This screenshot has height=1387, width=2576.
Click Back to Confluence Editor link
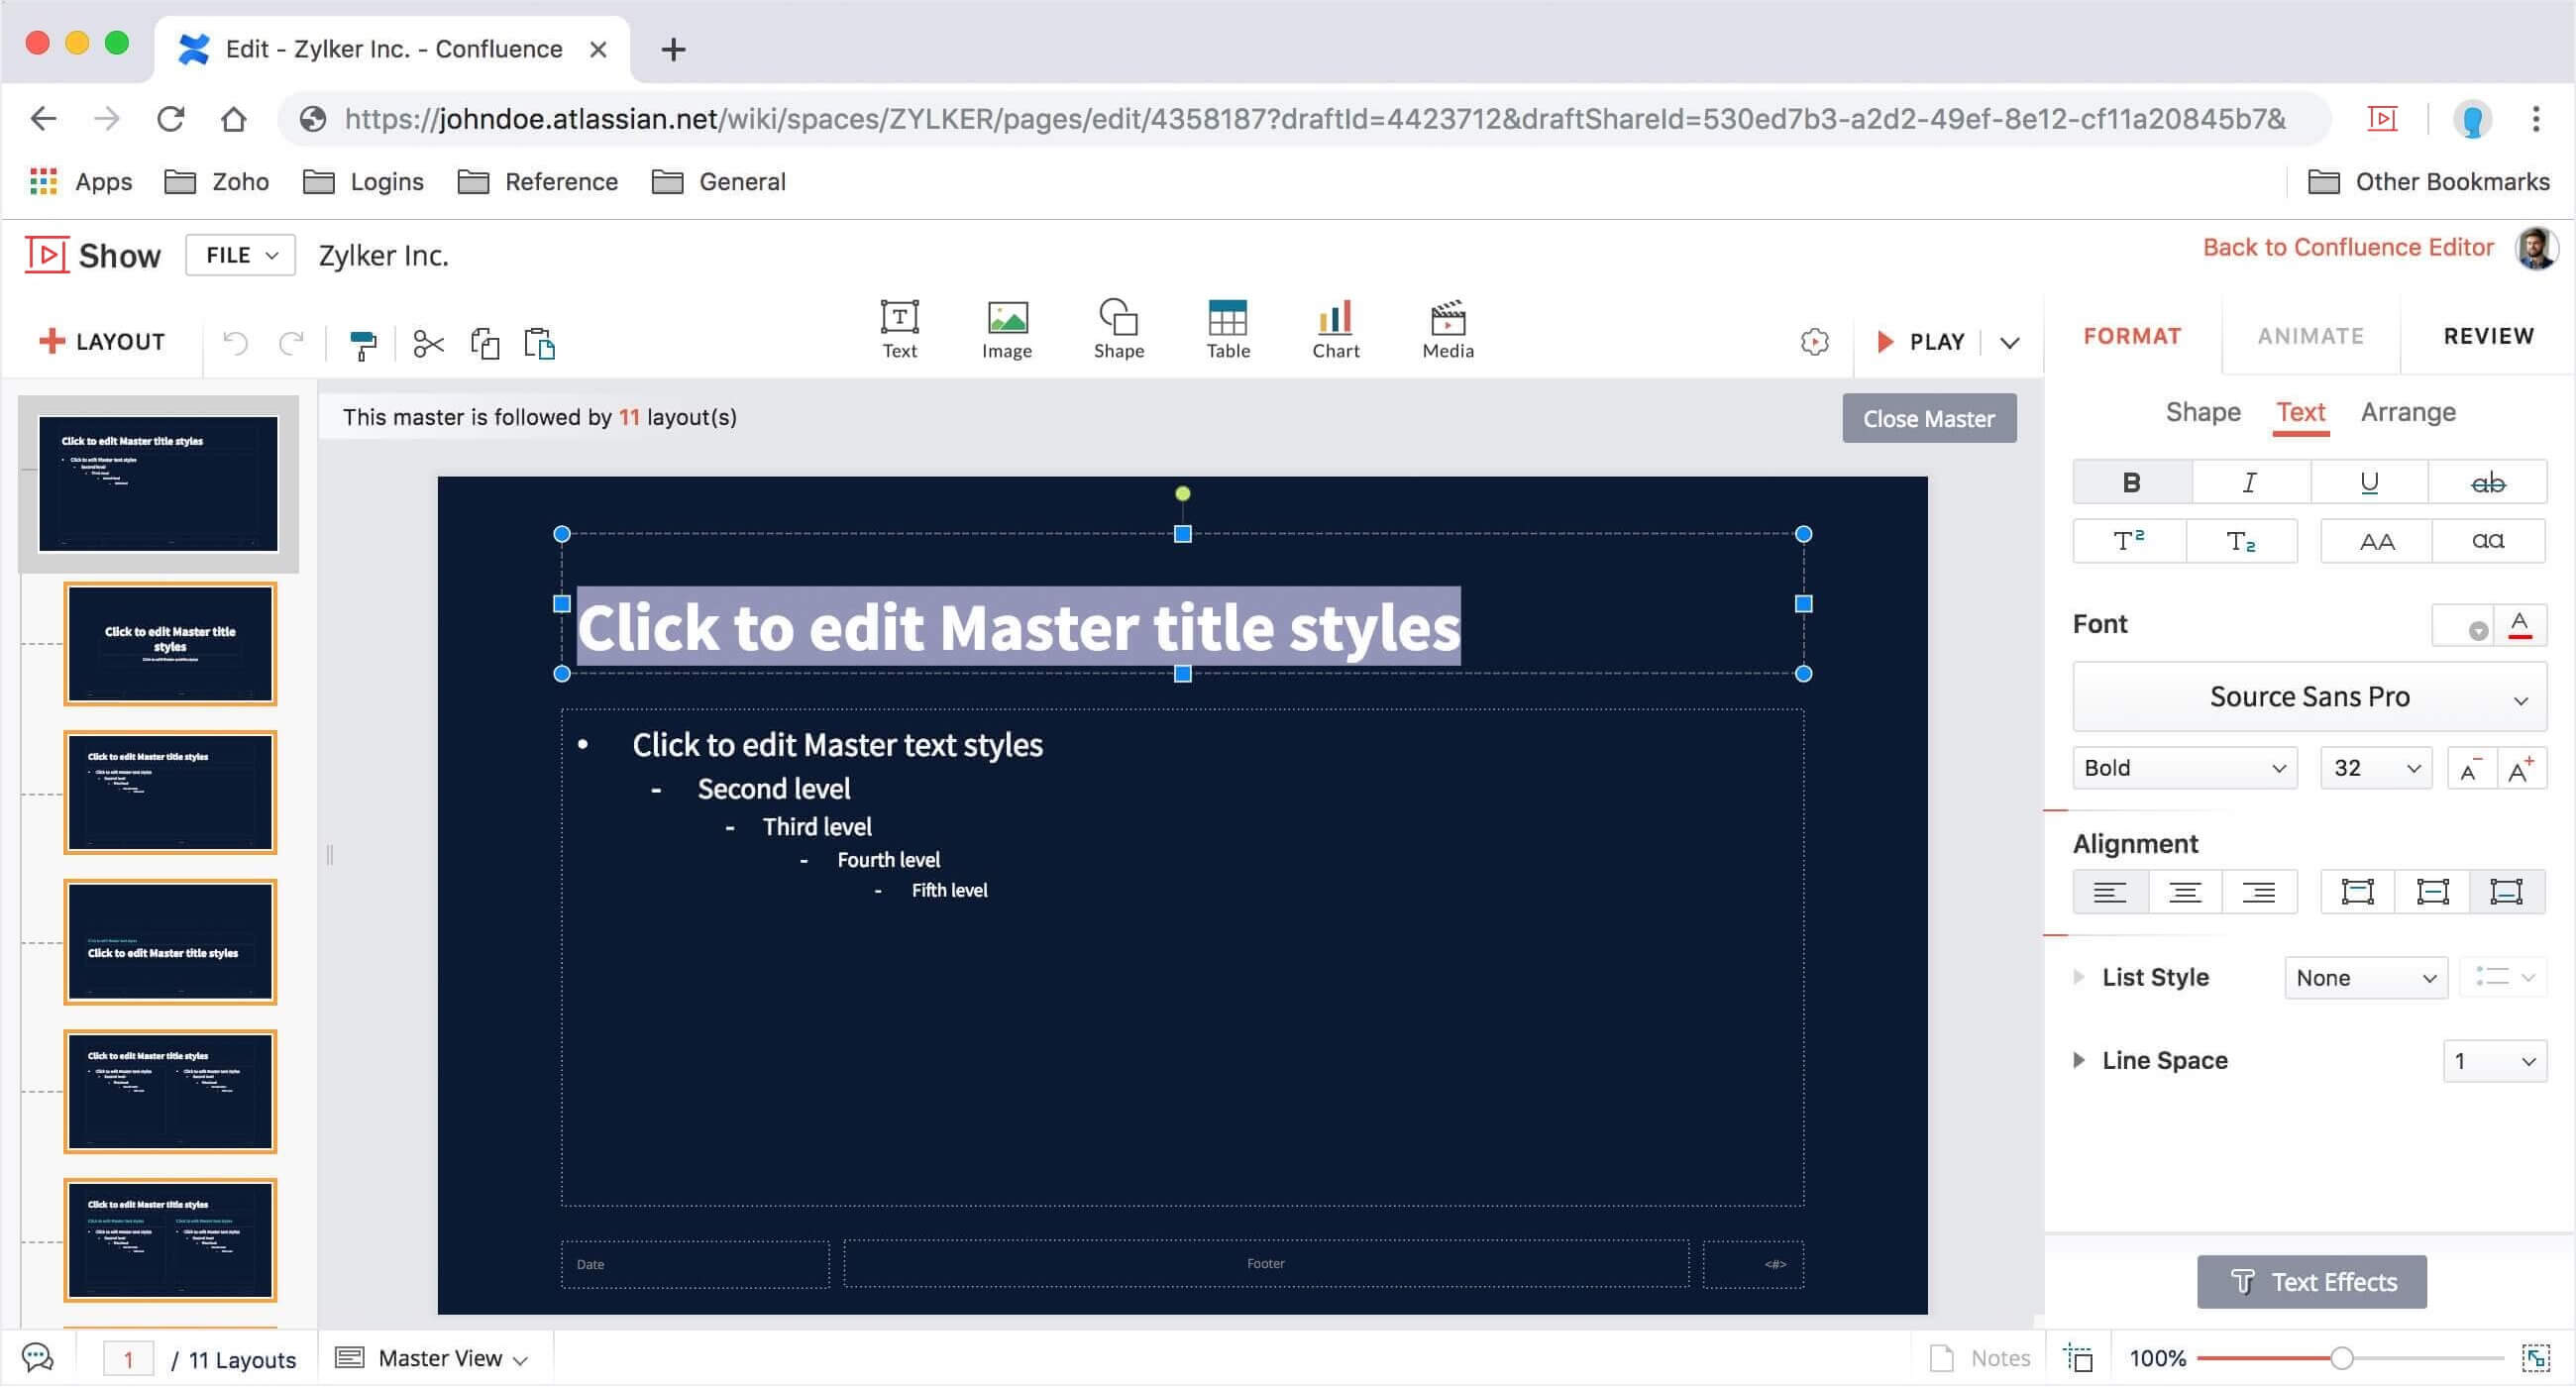click(x=2347, y=247)
